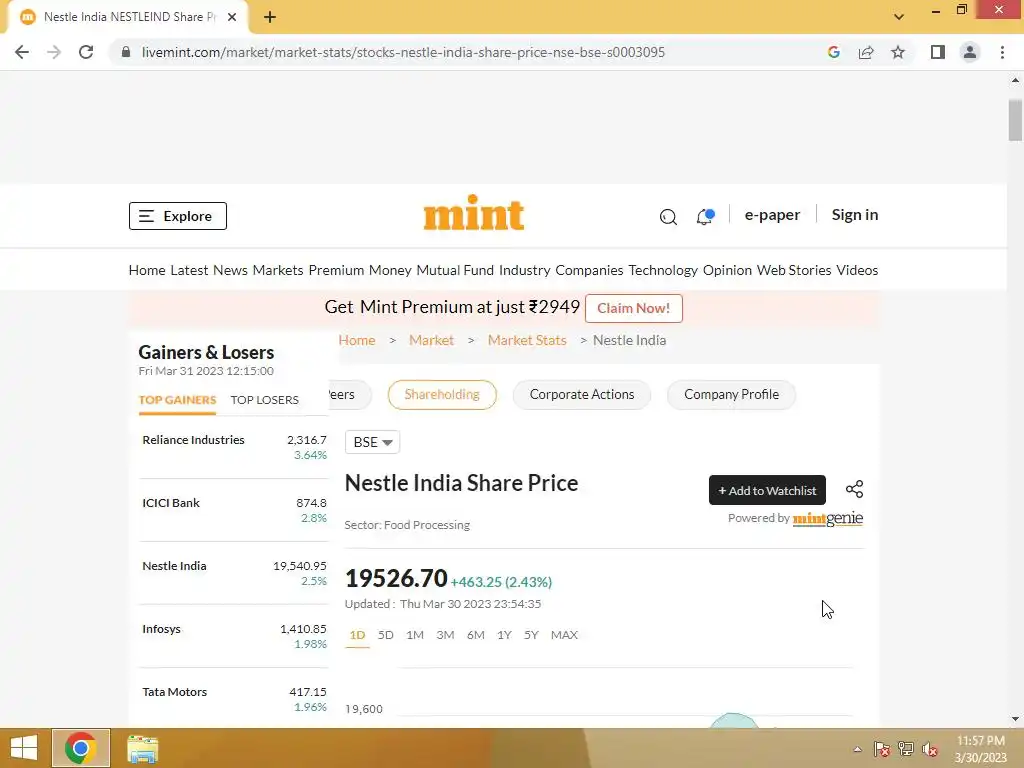Switch to TOP GAINERS tab
Viewport: 1024px width, 768px height.
click(177, 400)
